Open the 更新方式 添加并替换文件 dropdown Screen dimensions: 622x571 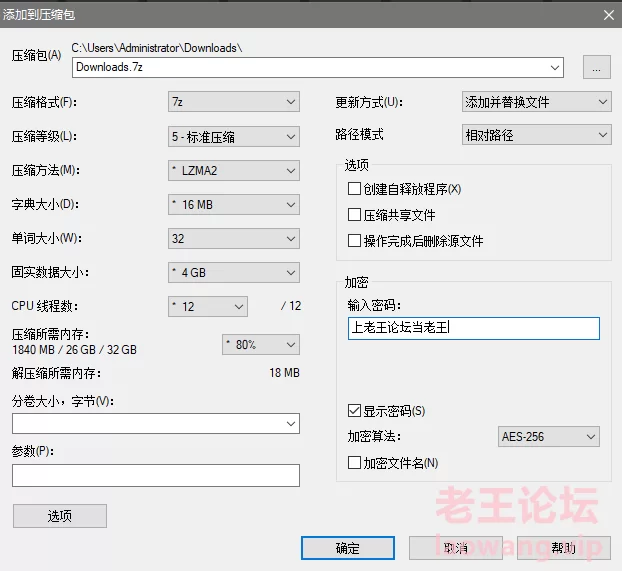(536, 102)
